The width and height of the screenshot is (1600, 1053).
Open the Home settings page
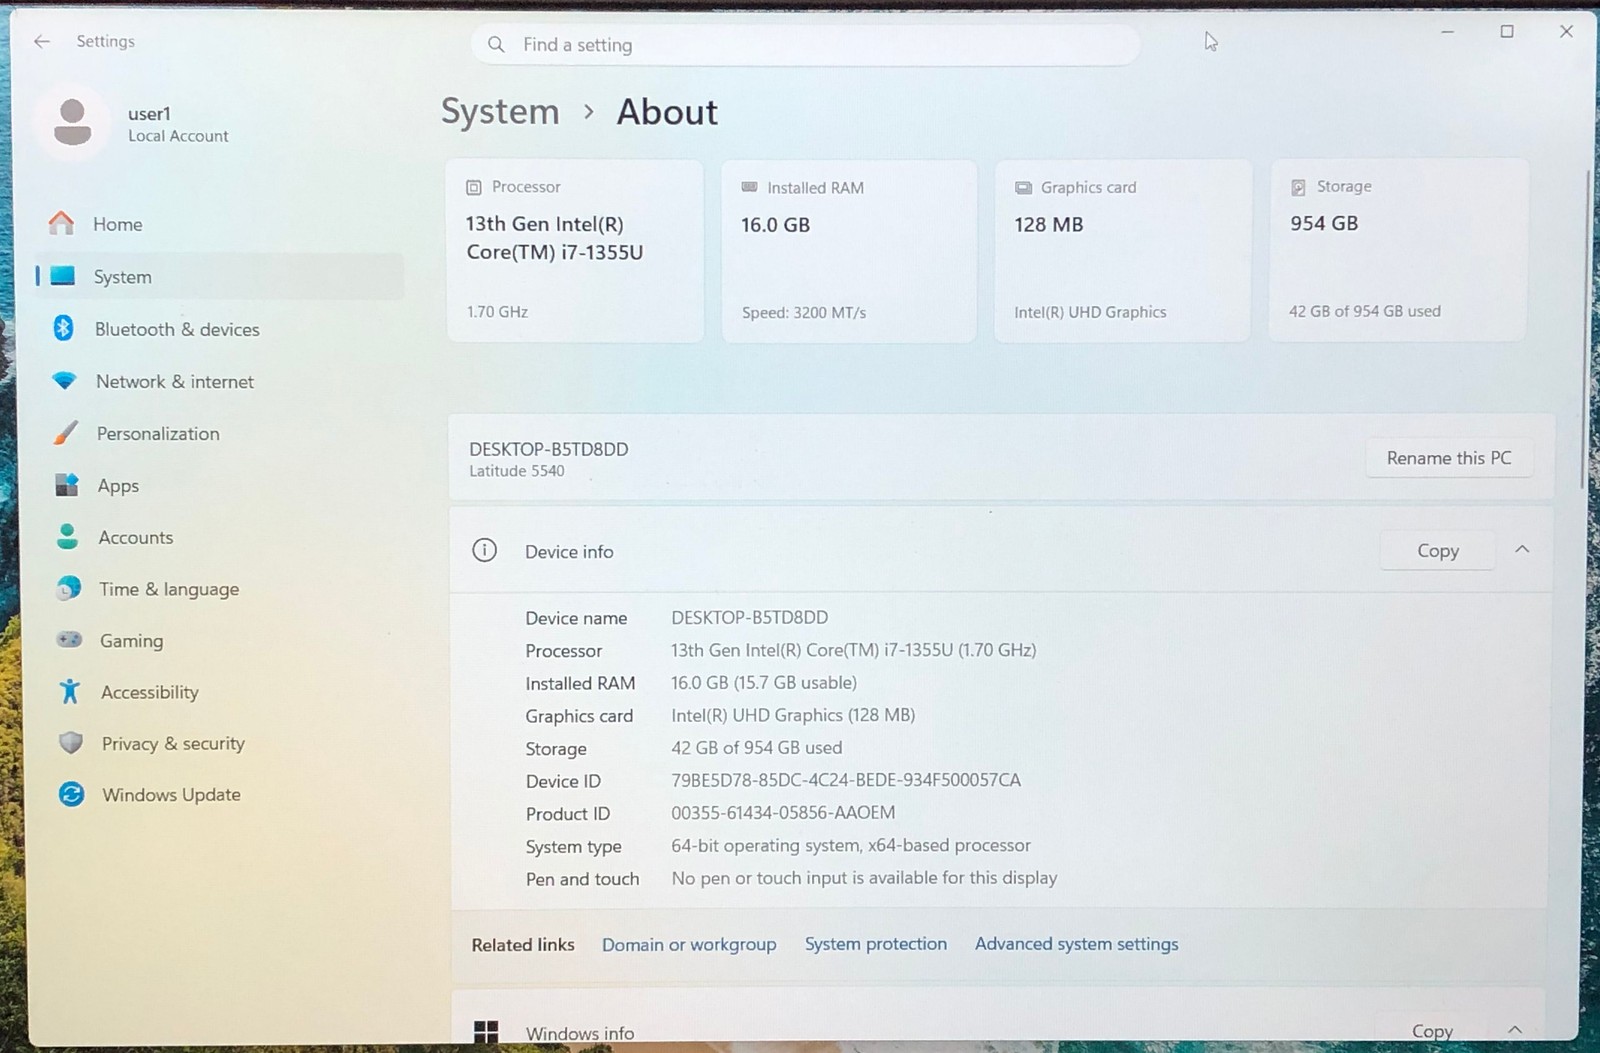pos(220,224)
